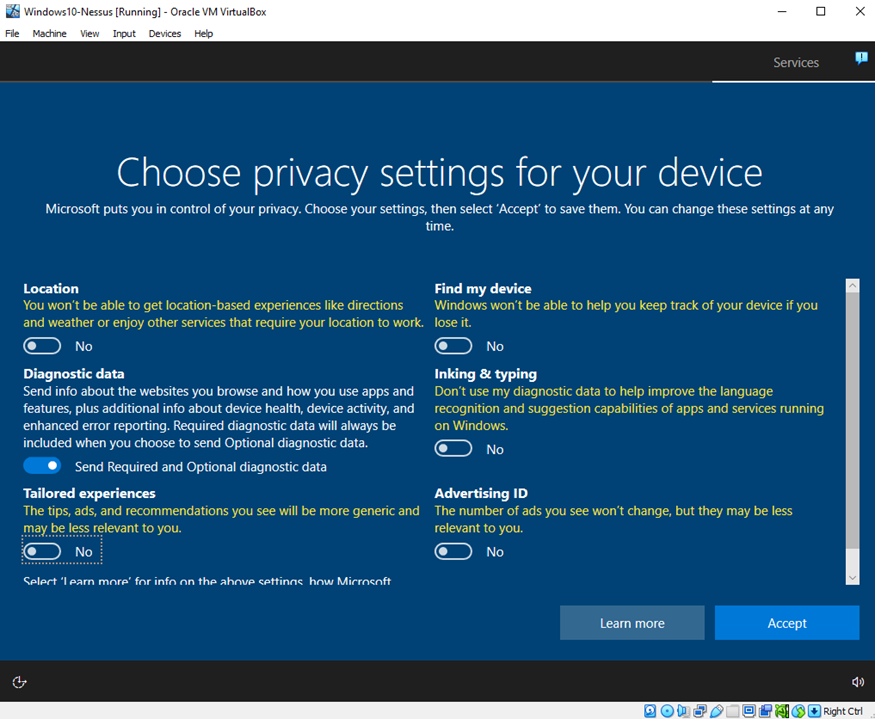Turn off the Diagnostic data toggle

[x=43, y=466]
